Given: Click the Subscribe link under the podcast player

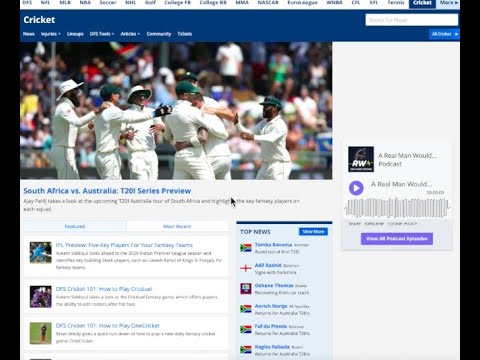Looking at the screenshot, I should (374, 224).
